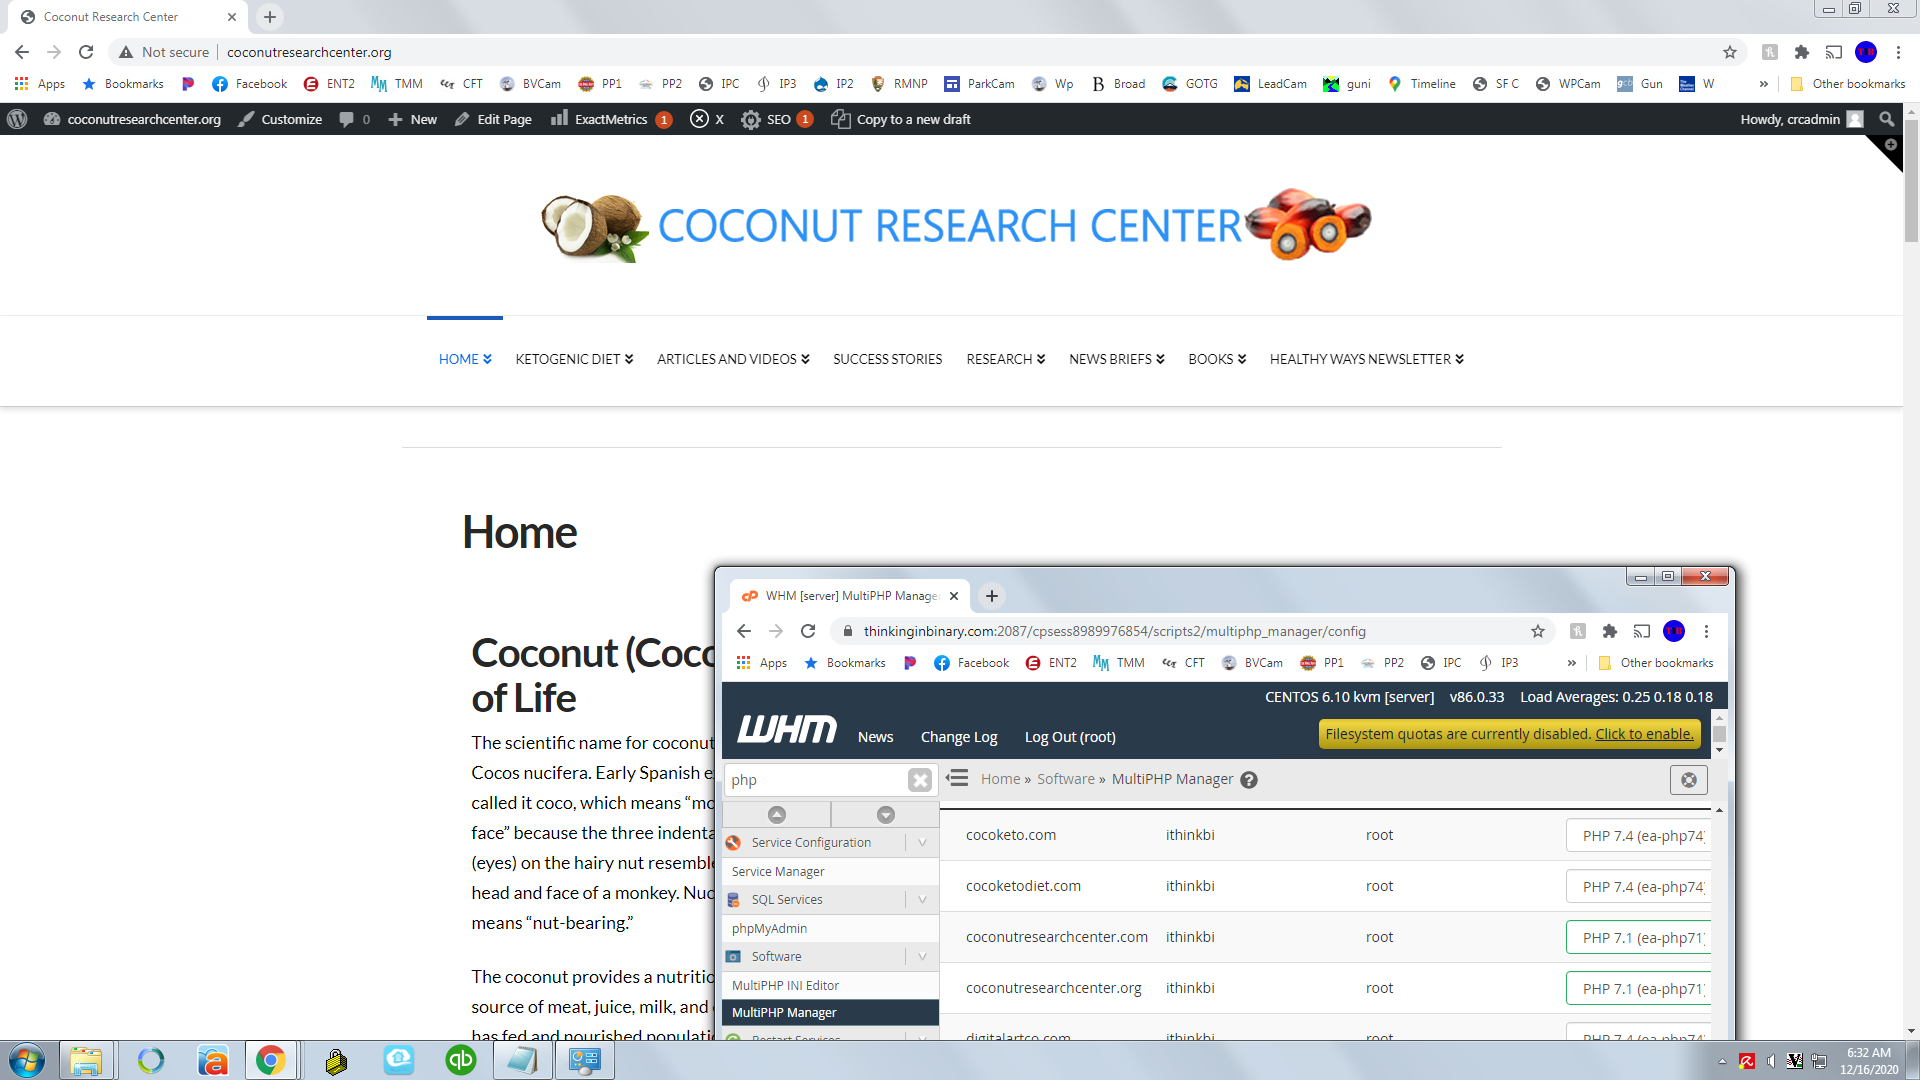This screenshot has height=1080, width=1920.
Task: Open the Ketogenic Diet menu
Action: tap(574, 359)
